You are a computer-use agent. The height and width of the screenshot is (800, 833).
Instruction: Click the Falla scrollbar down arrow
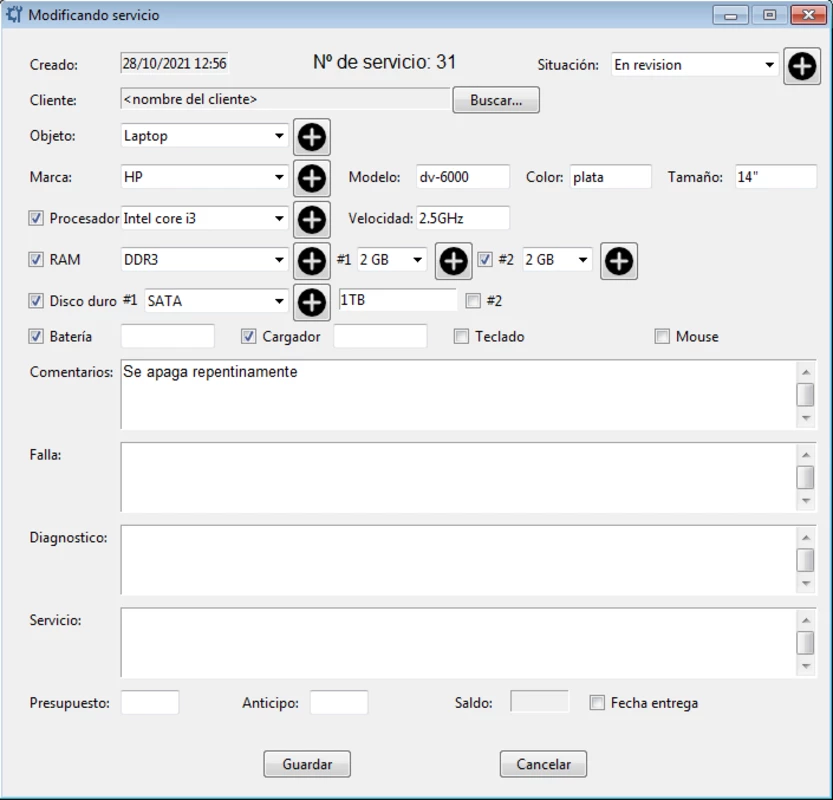click(x=806, y=501)
